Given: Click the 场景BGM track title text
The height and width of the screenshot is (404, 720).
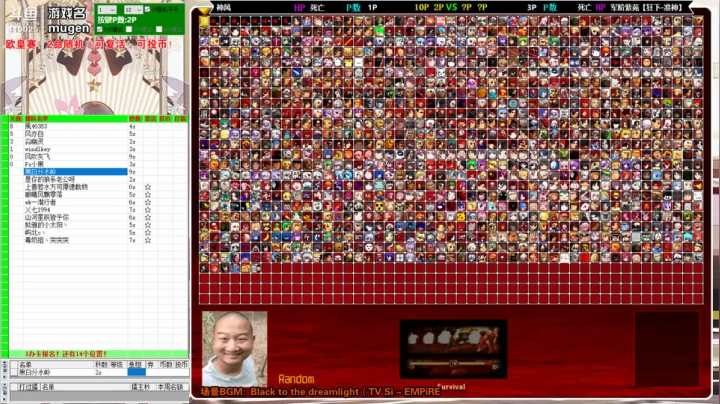Looking at the screenshot, I should [x=320, y=392].
